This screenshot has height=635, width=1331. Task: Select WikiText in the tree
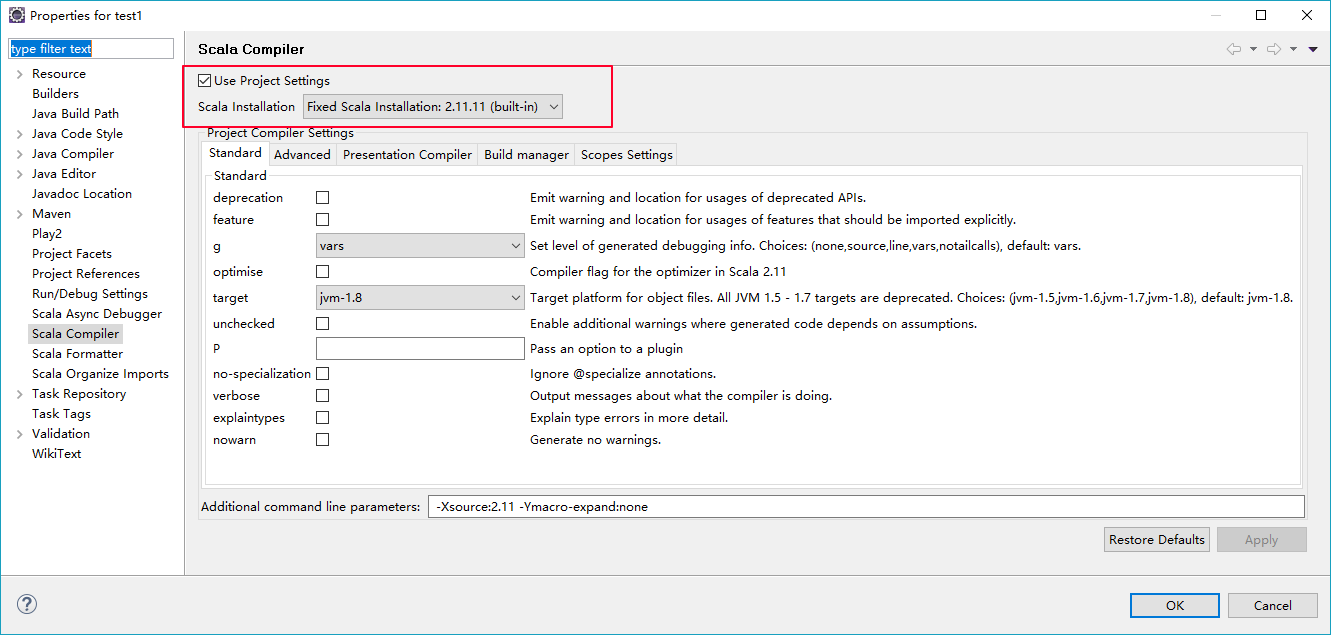[57, 454]
